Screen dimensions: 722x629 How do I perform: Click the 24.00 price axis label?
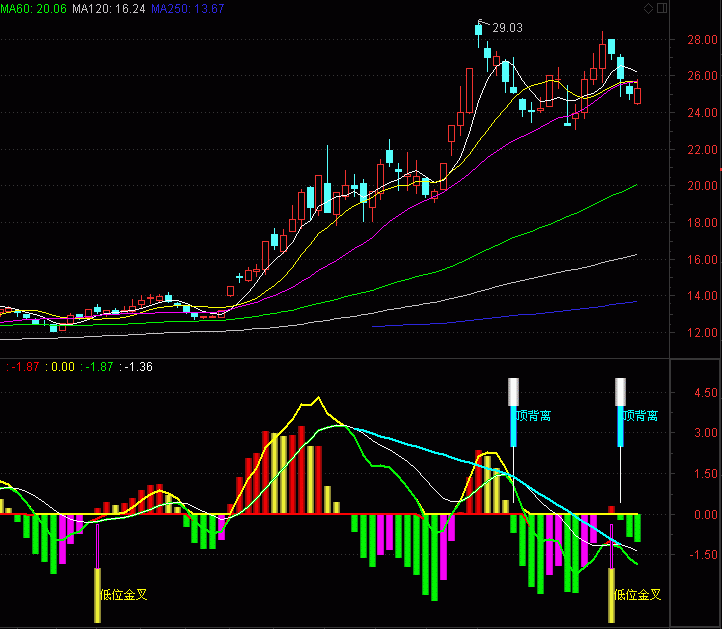(x=702, y=113)
